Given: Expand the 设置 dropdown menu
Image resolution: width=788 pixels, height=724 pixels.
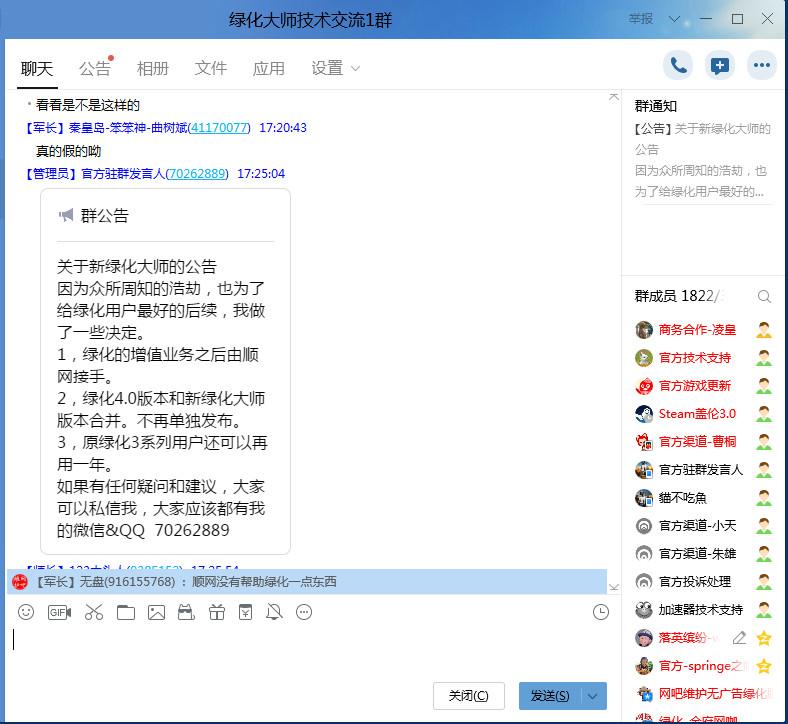Looking at the screenshot, I should pyautogui.click(x=335, y=69).
